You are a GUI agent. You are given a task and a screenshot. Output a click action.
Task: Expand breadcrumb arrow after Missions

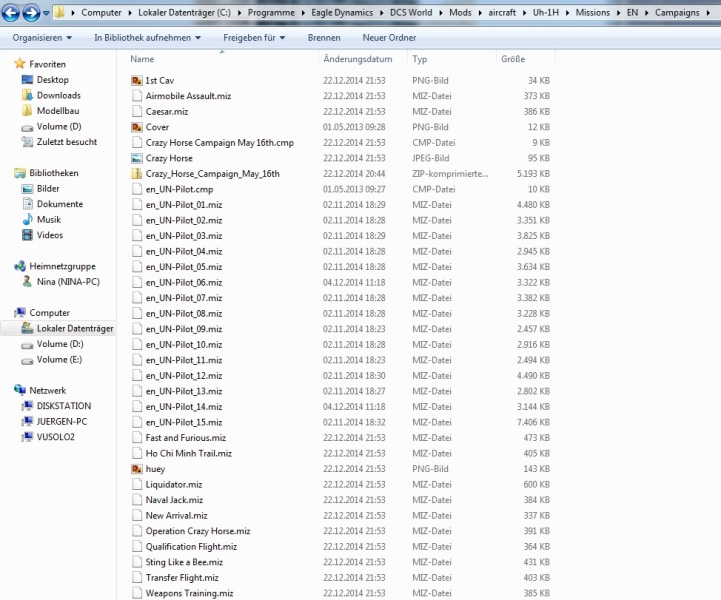(x=618, y=13)
